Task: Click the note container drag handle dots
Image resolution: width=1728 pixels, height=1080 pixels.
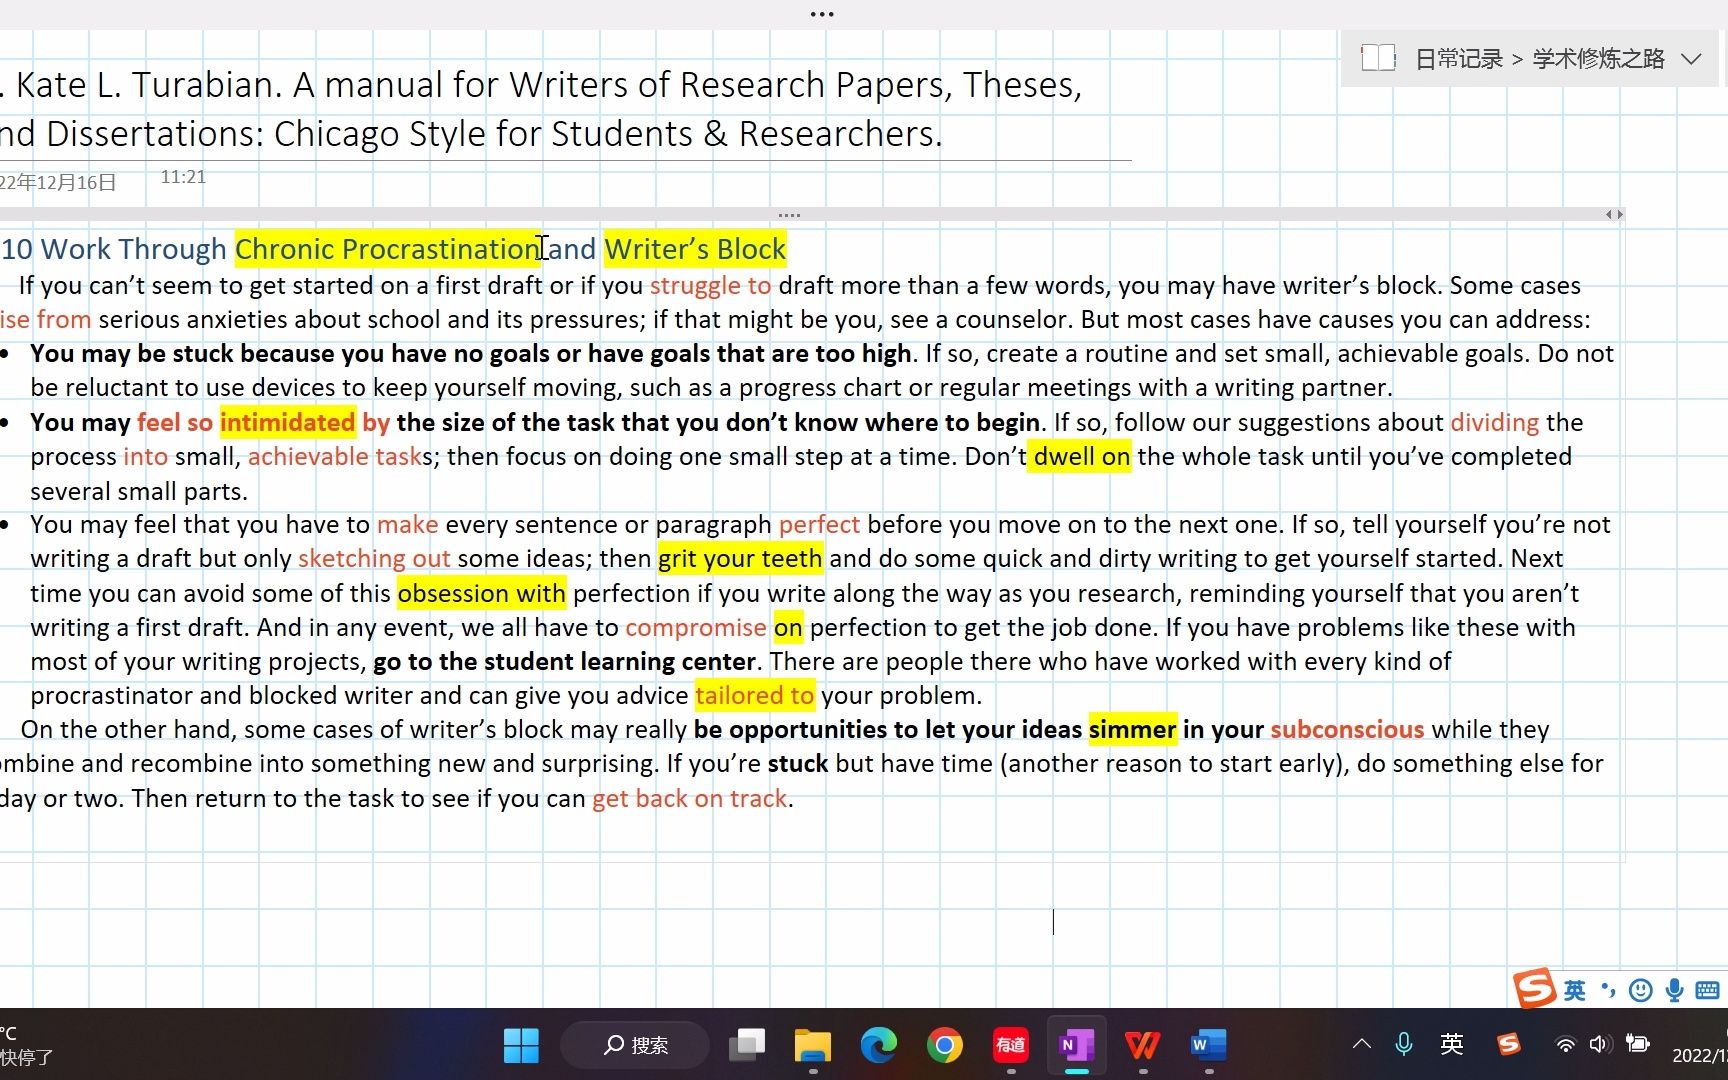Action: (789, 215)
